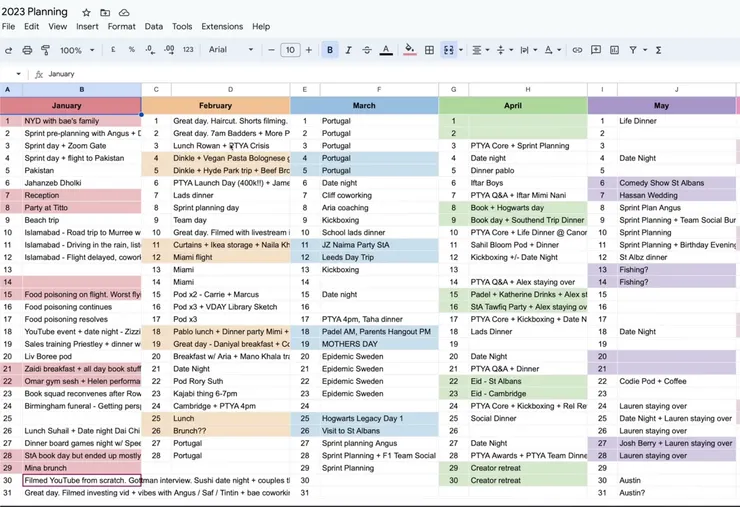Click the January header cell
The width and height of the screenshot is (740, 507).
[x=71, y=105]
